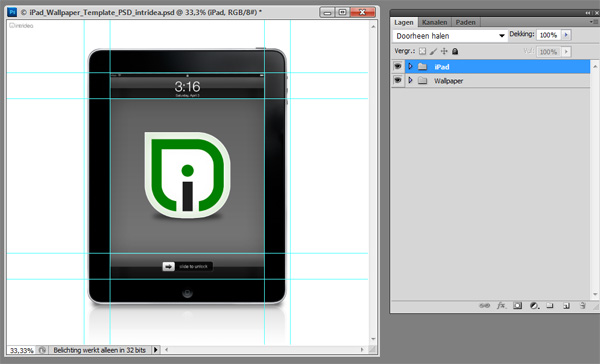Expand the iPad layer group

[x=410, y=66]
